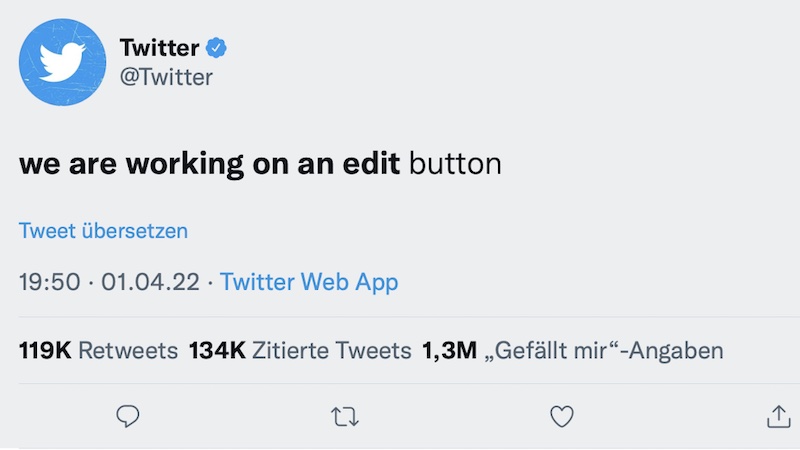The width and height of the screenshot is (800, 450).
Task: Open the Twitter bird profile avatar
Action: pyautogui.click(x=63, y=62)
